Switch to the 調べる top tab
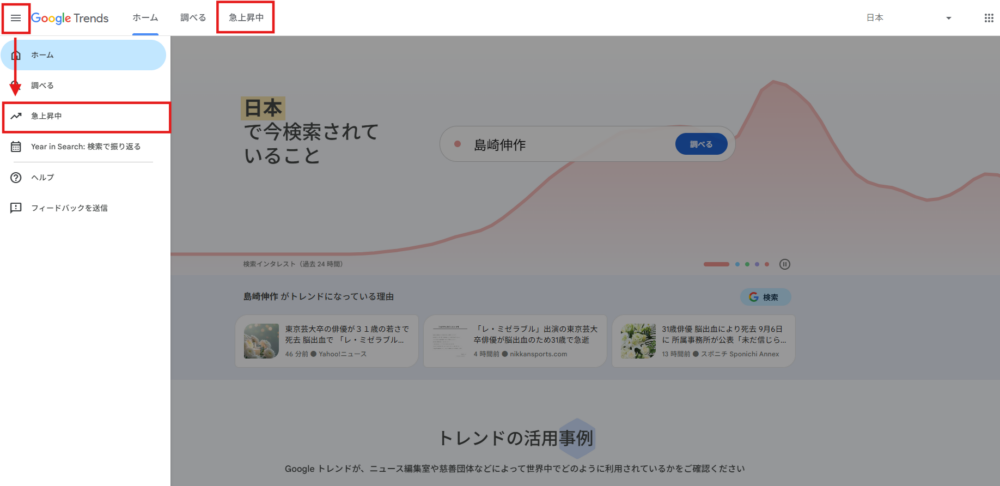 (193, 18)
